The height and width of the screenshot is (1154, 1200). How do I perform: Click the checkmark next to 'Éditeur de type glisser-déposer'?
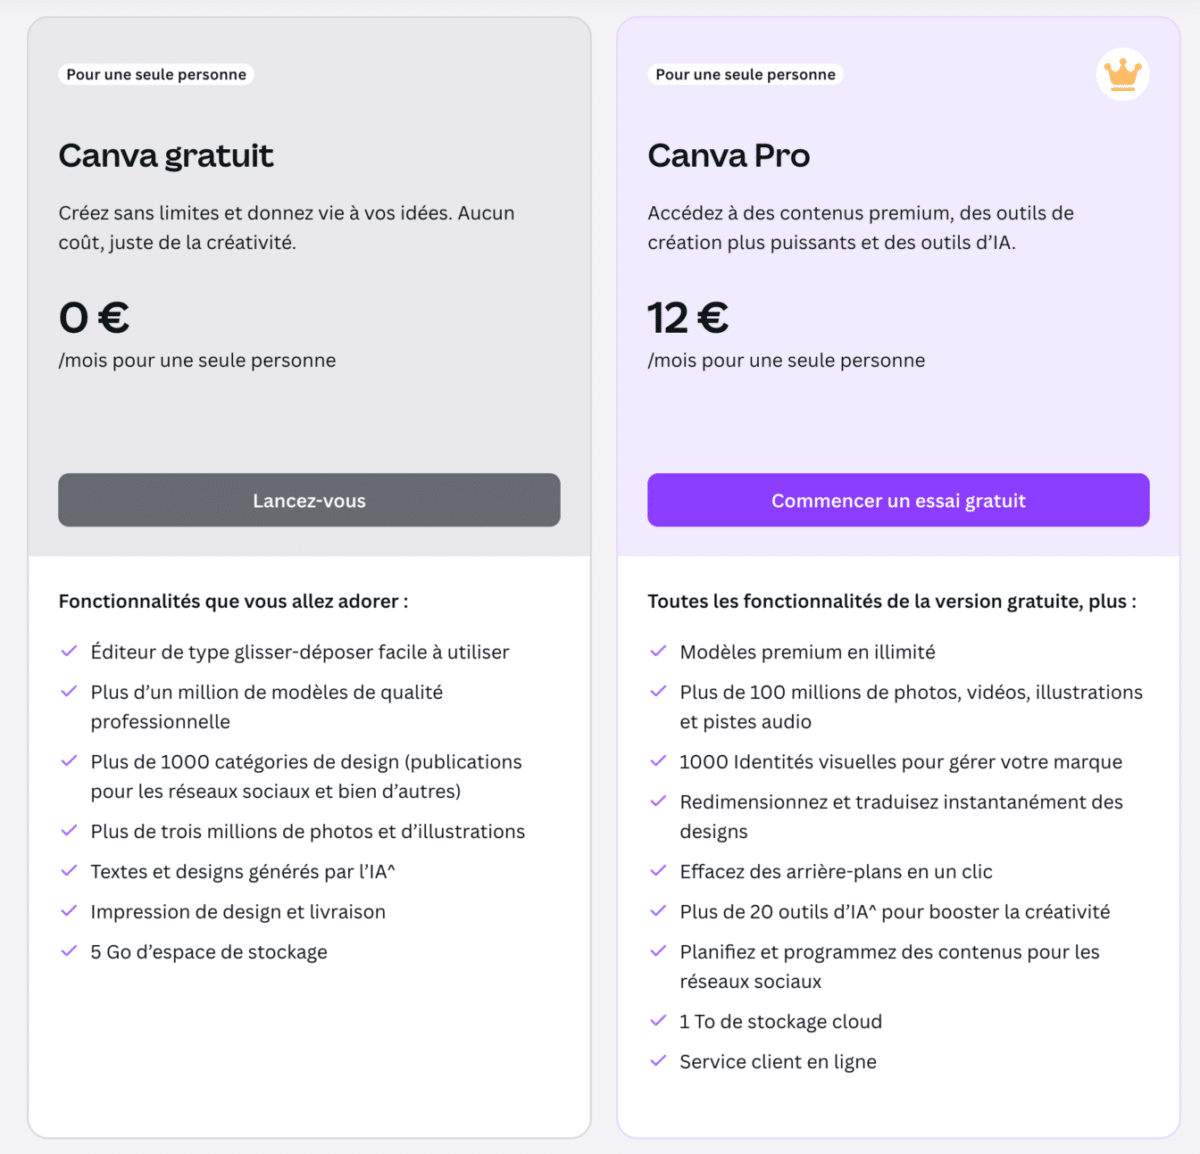click(x=69, y=651)
